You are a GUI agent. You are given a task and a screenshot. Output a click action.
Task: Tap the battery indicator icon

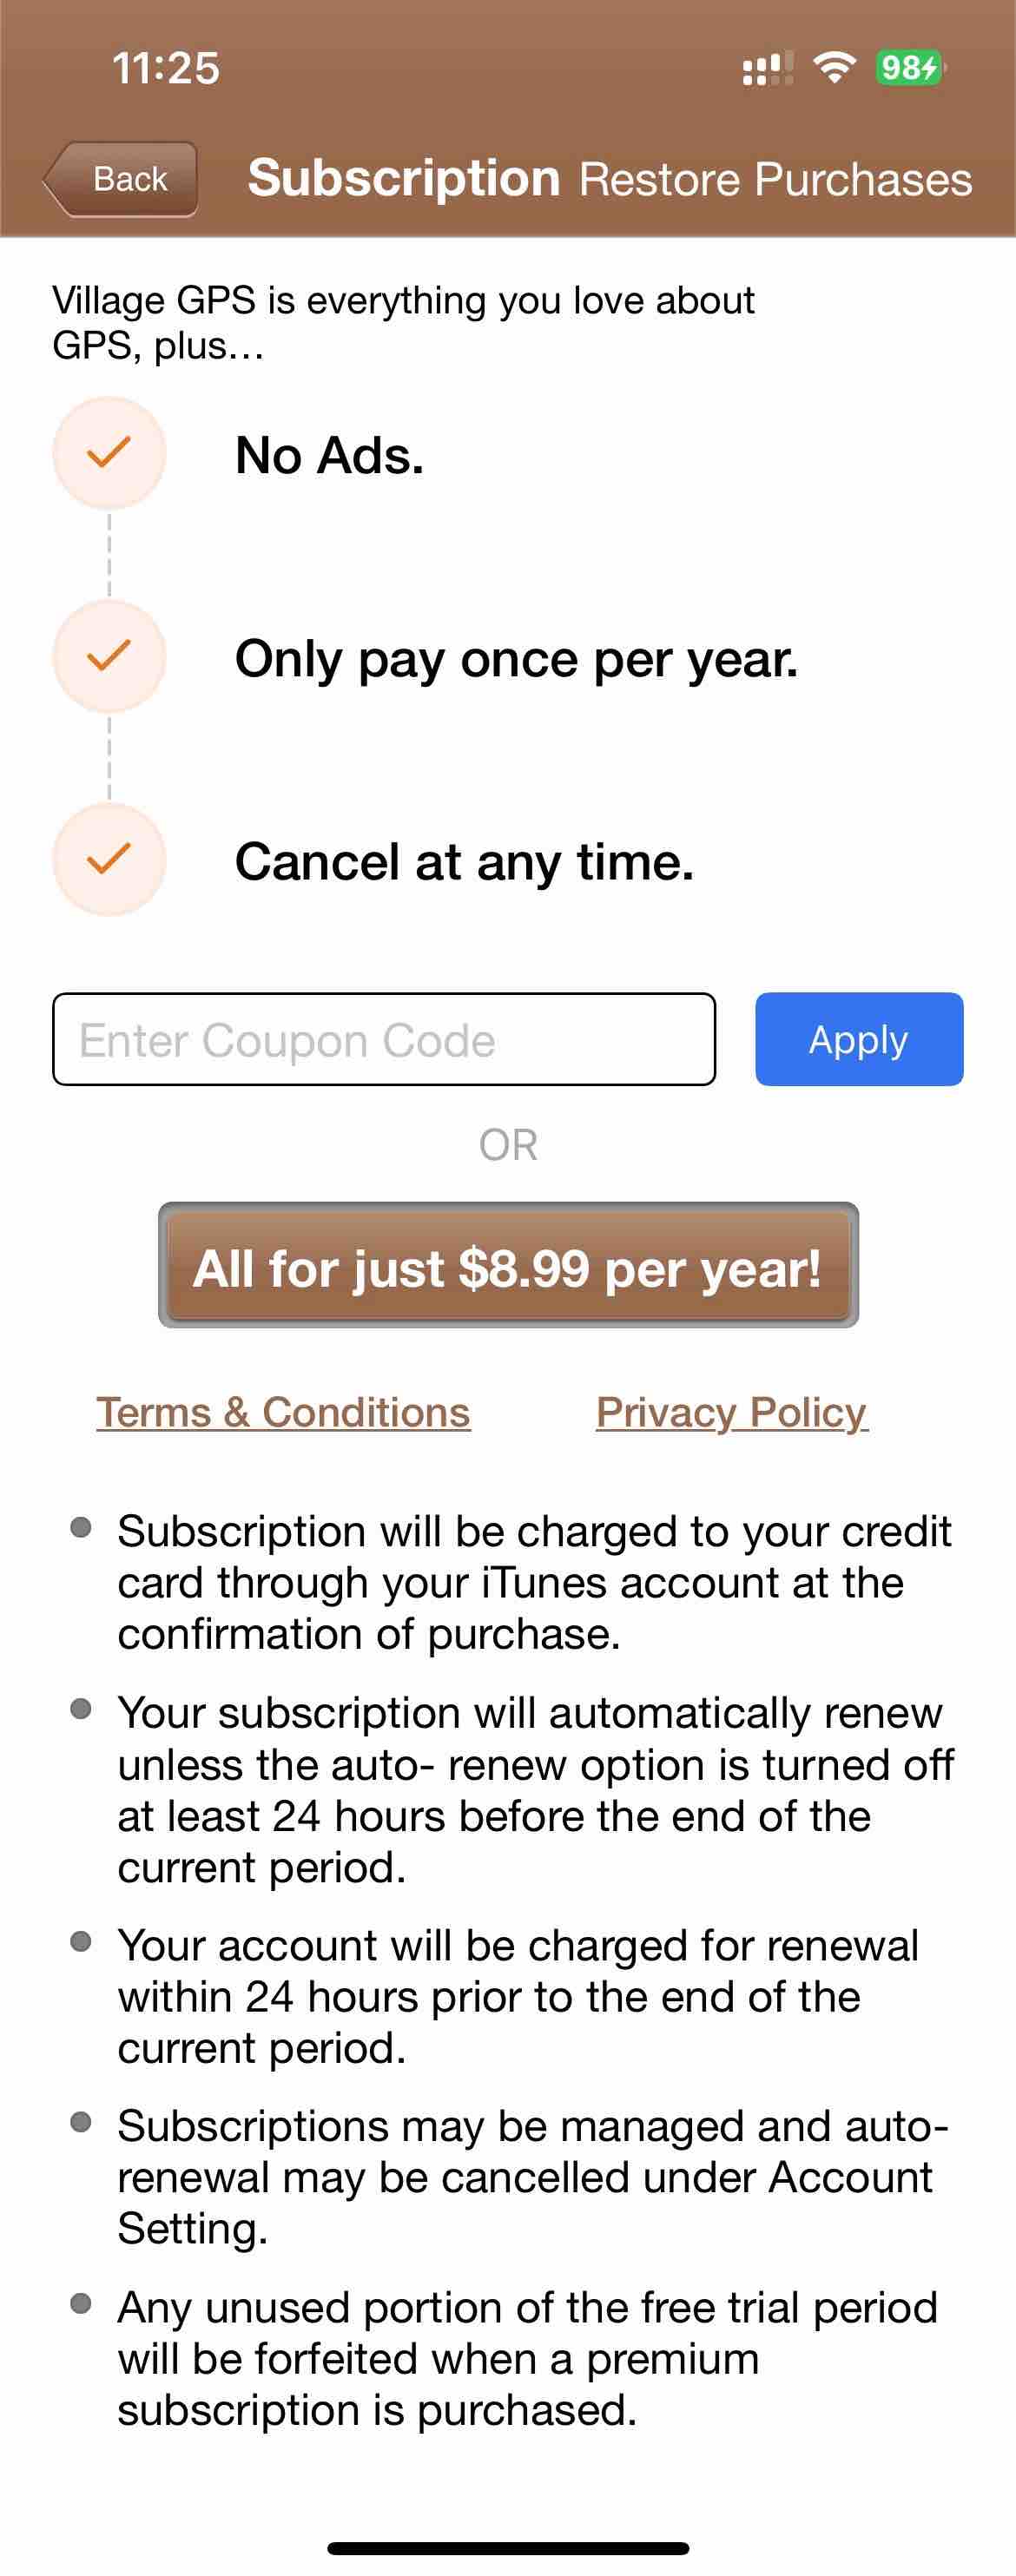tap(910, 67)
